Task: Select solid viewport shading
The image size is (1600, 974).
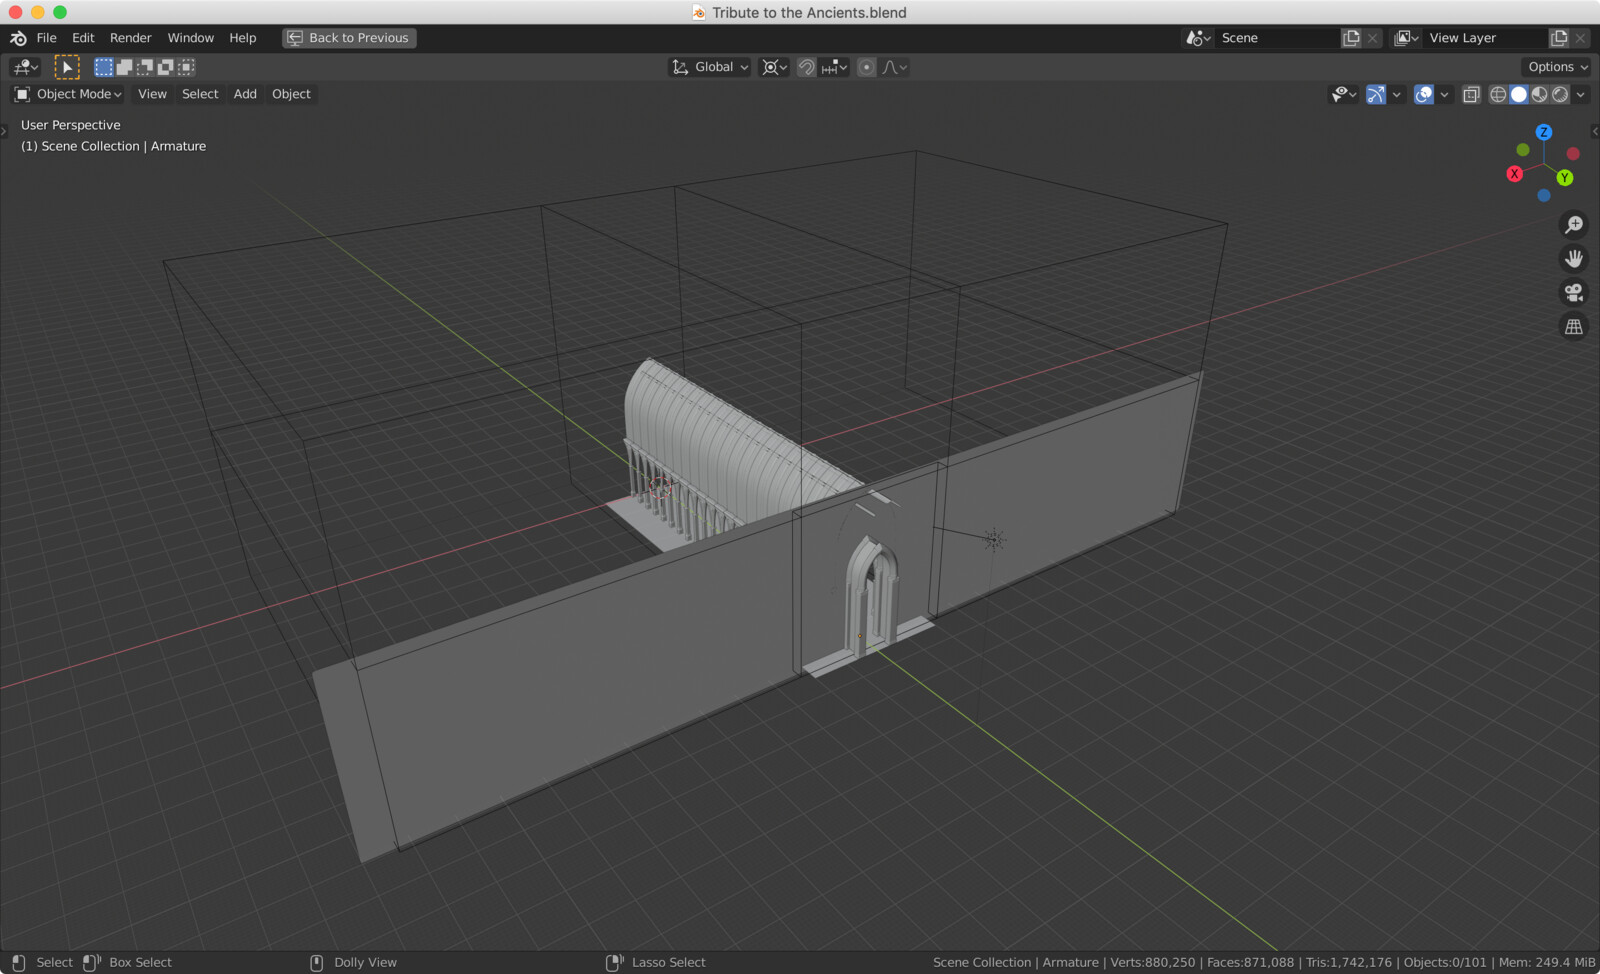Action: 1519,94
